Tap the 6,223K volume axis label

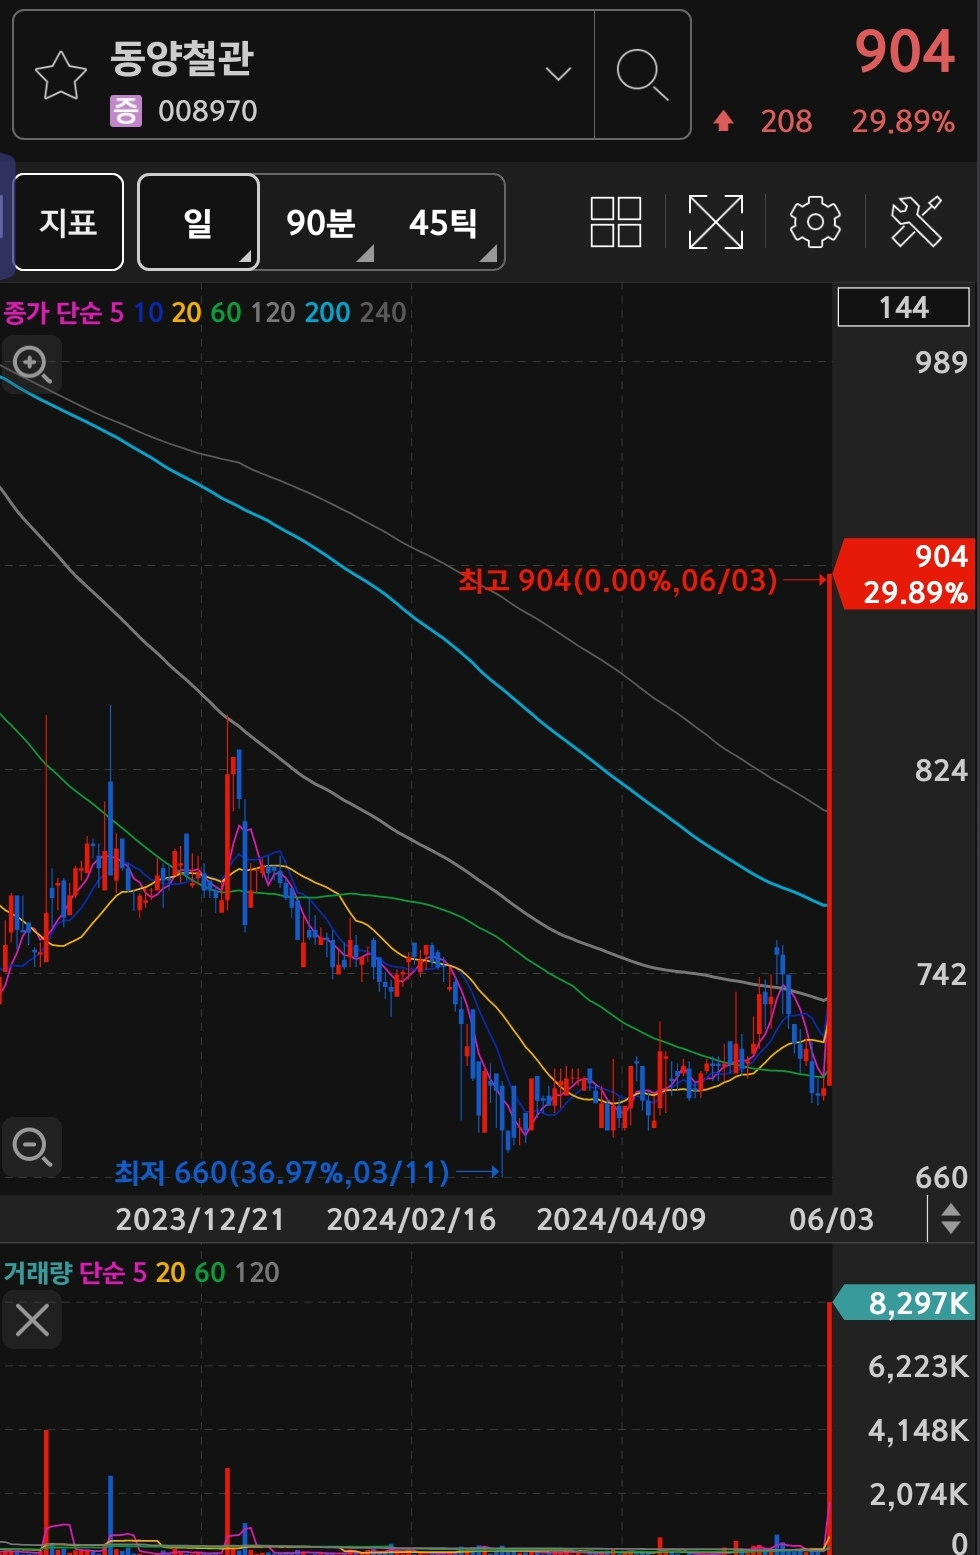(918, 1366)
